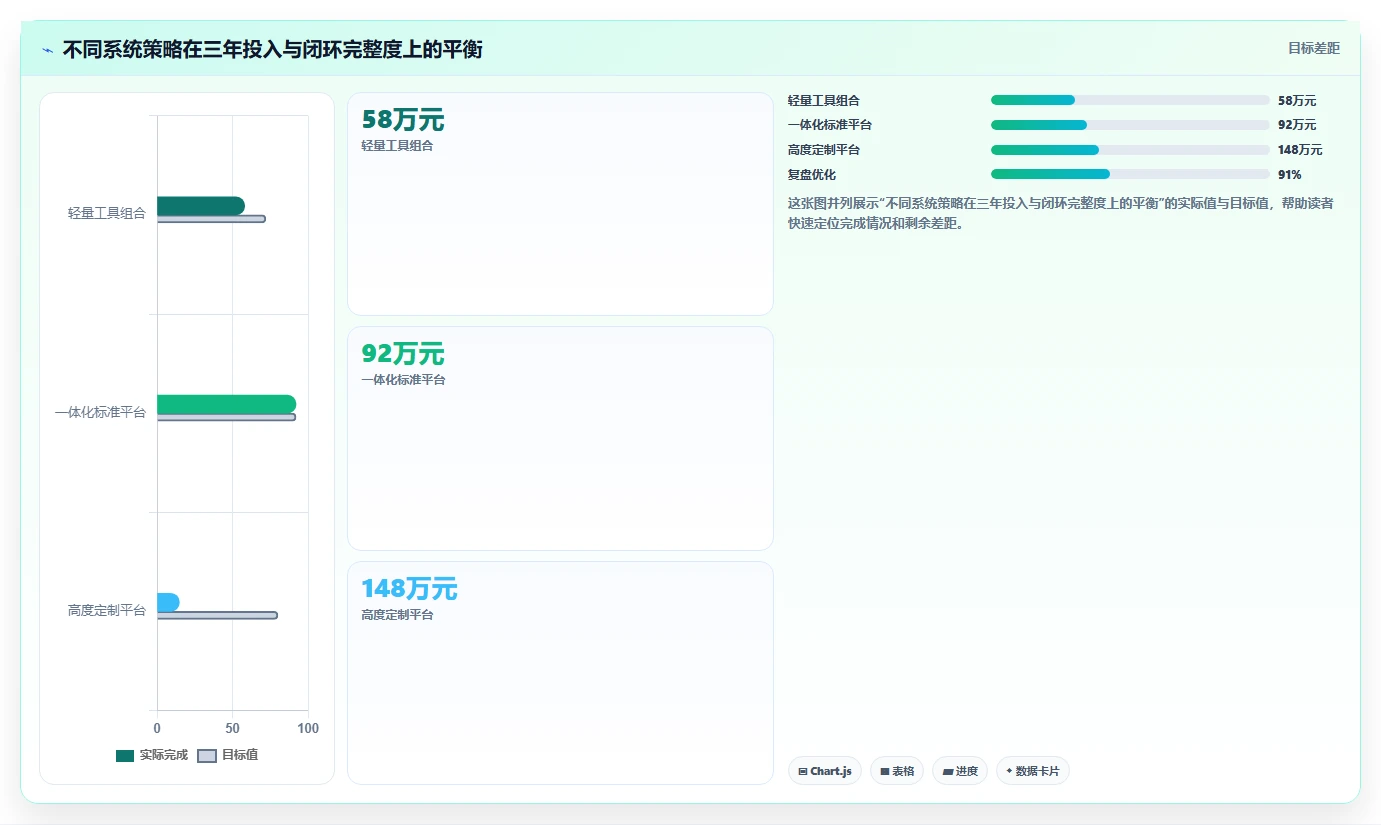Screen dimensions: 1381x825
Task: Click the 高度定制平台 progress bar
Action: 1130,150
